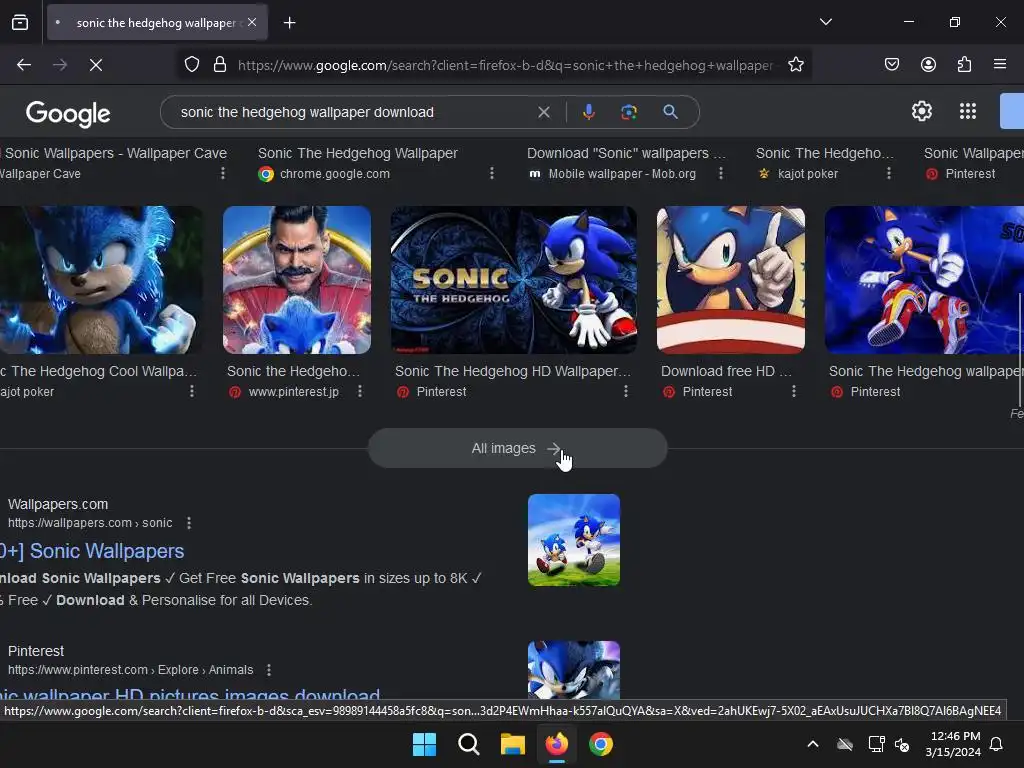The width and height of the screenshot is (1024, 768).
Task: Close the sonic the hedgehog wallpaper tab
Action: 252,22
